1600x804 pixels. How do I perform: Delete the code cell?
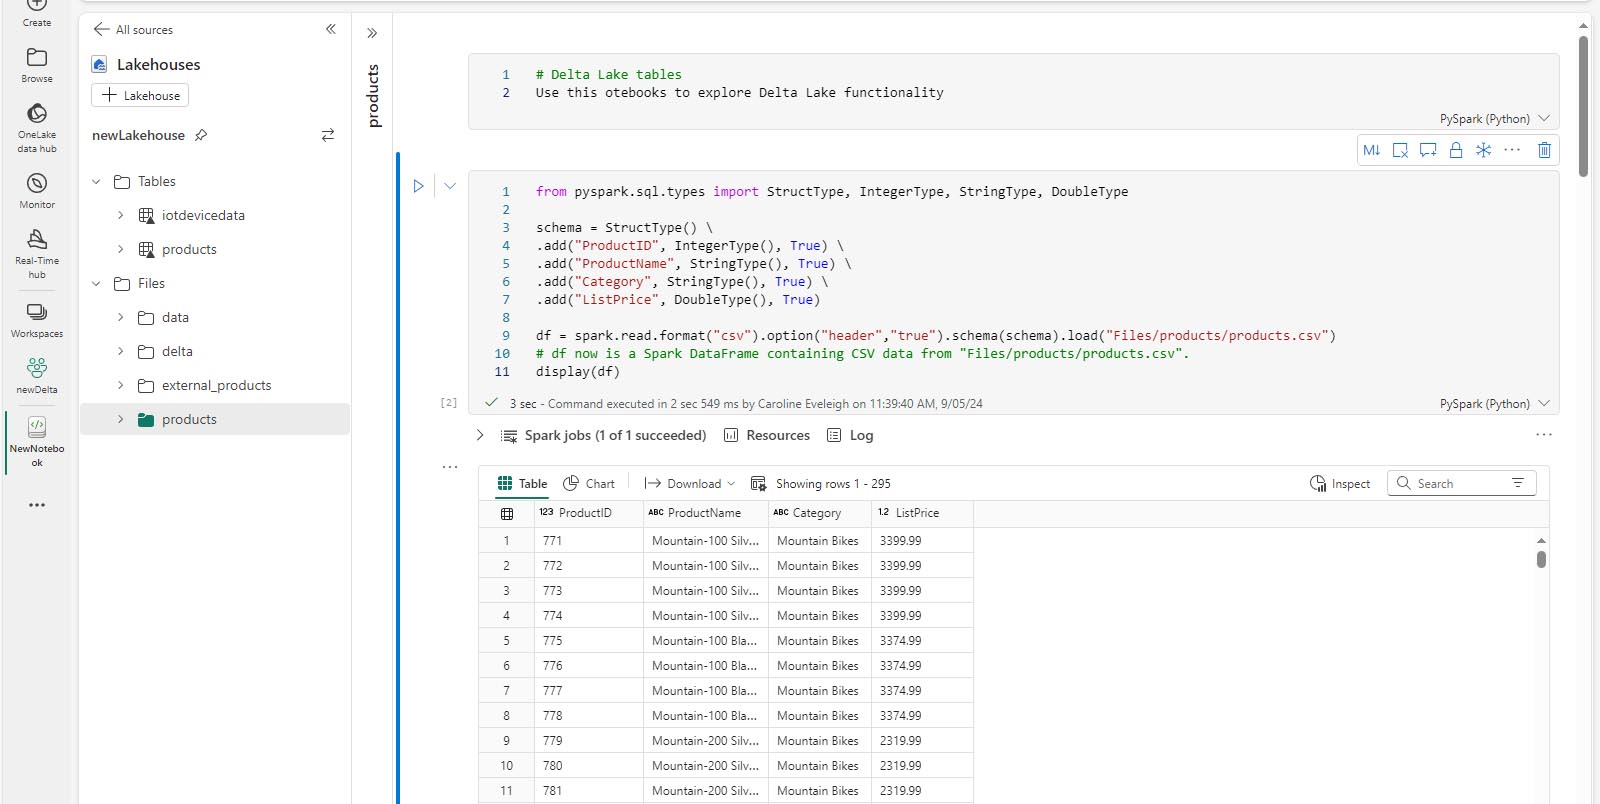pos(1544,150)
